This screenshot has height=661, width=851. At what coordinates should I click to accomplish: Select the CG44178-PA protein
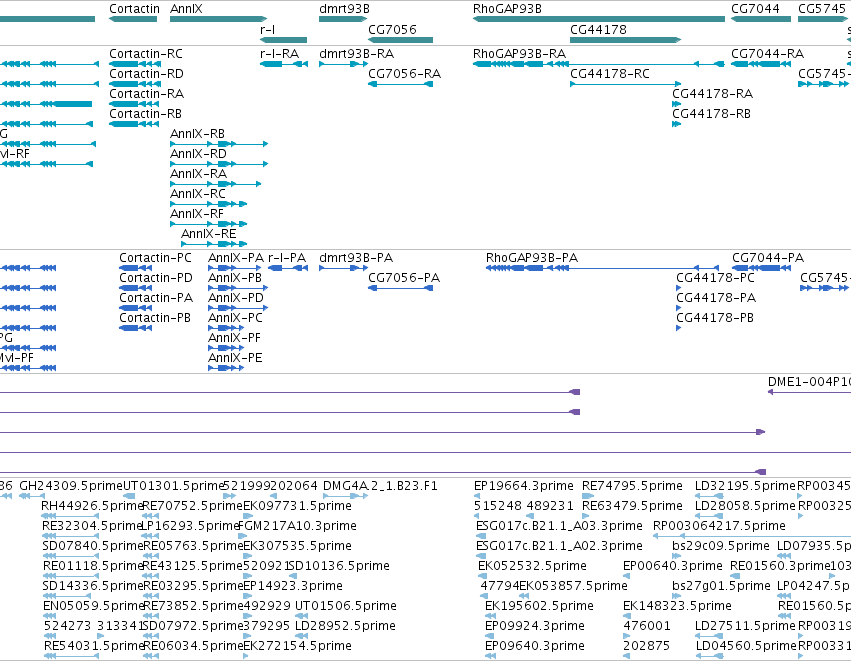click(678, 308)
